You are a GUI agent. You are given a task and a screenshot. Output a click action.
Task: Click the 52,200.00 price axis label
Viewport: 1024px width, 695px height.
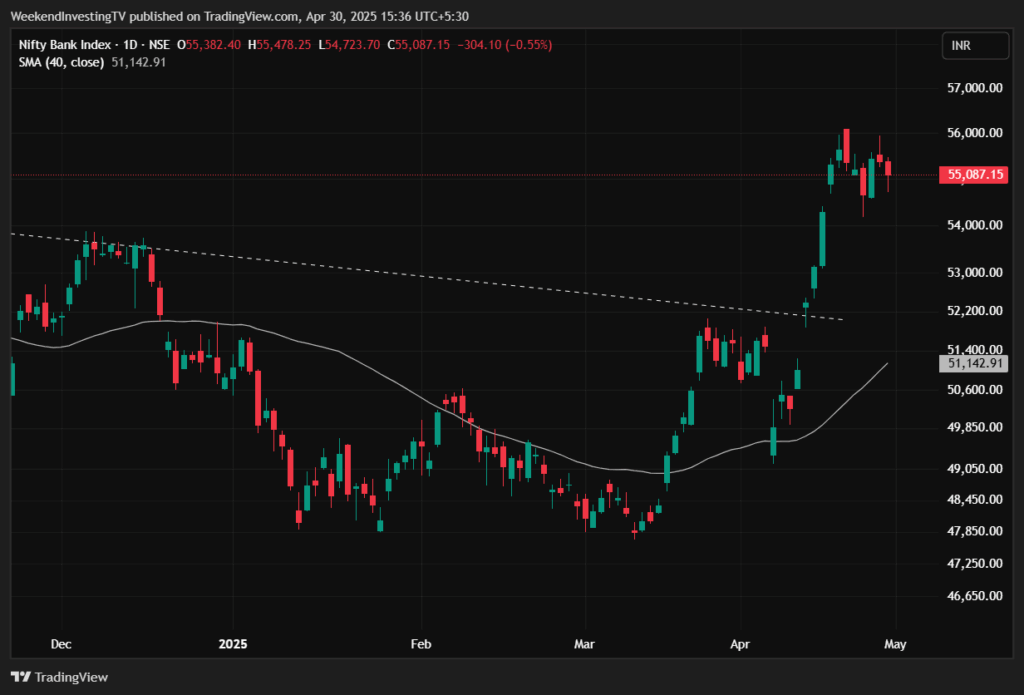975,310
